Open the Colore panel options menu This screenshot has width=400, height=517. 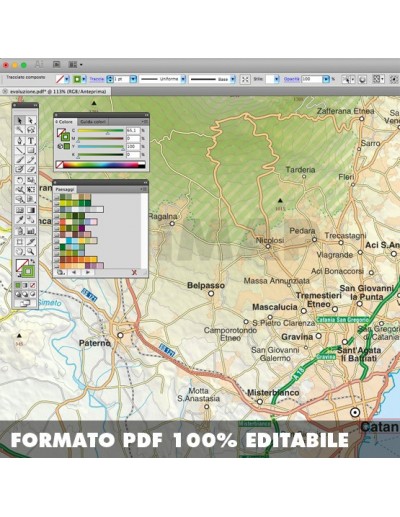click(x=144, y=122)
